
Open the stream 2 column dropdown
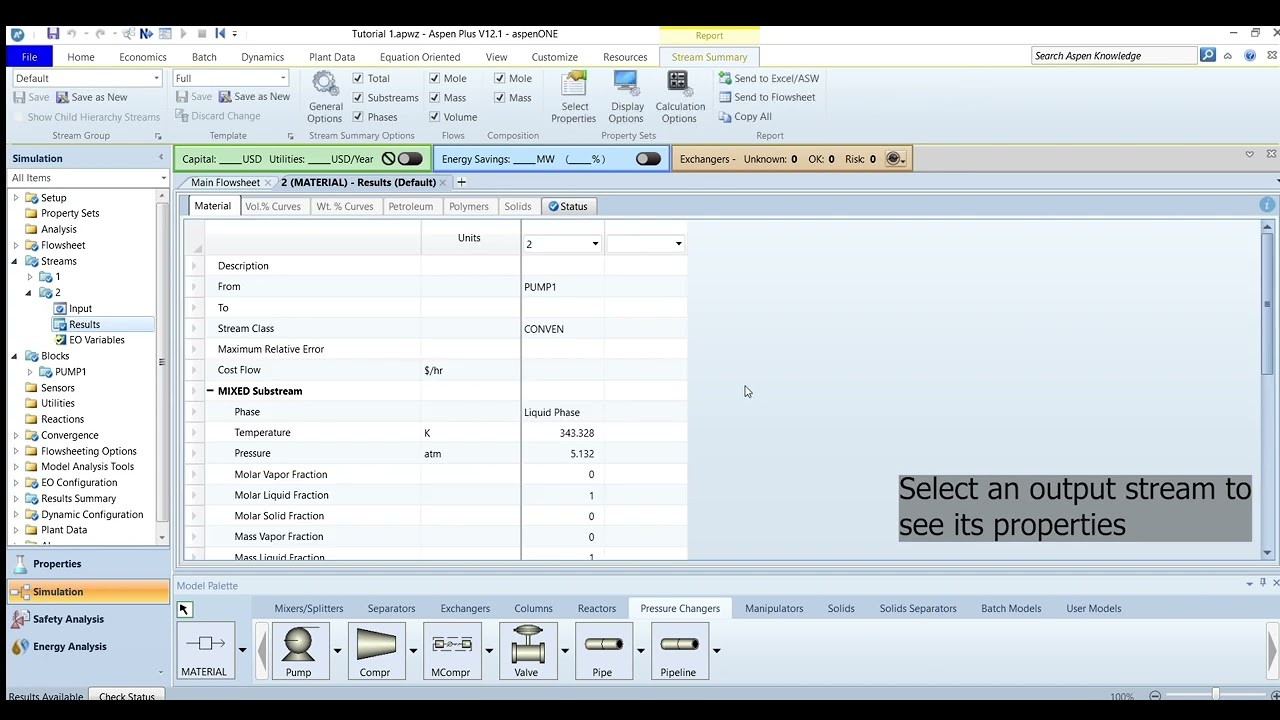point(595,244)
